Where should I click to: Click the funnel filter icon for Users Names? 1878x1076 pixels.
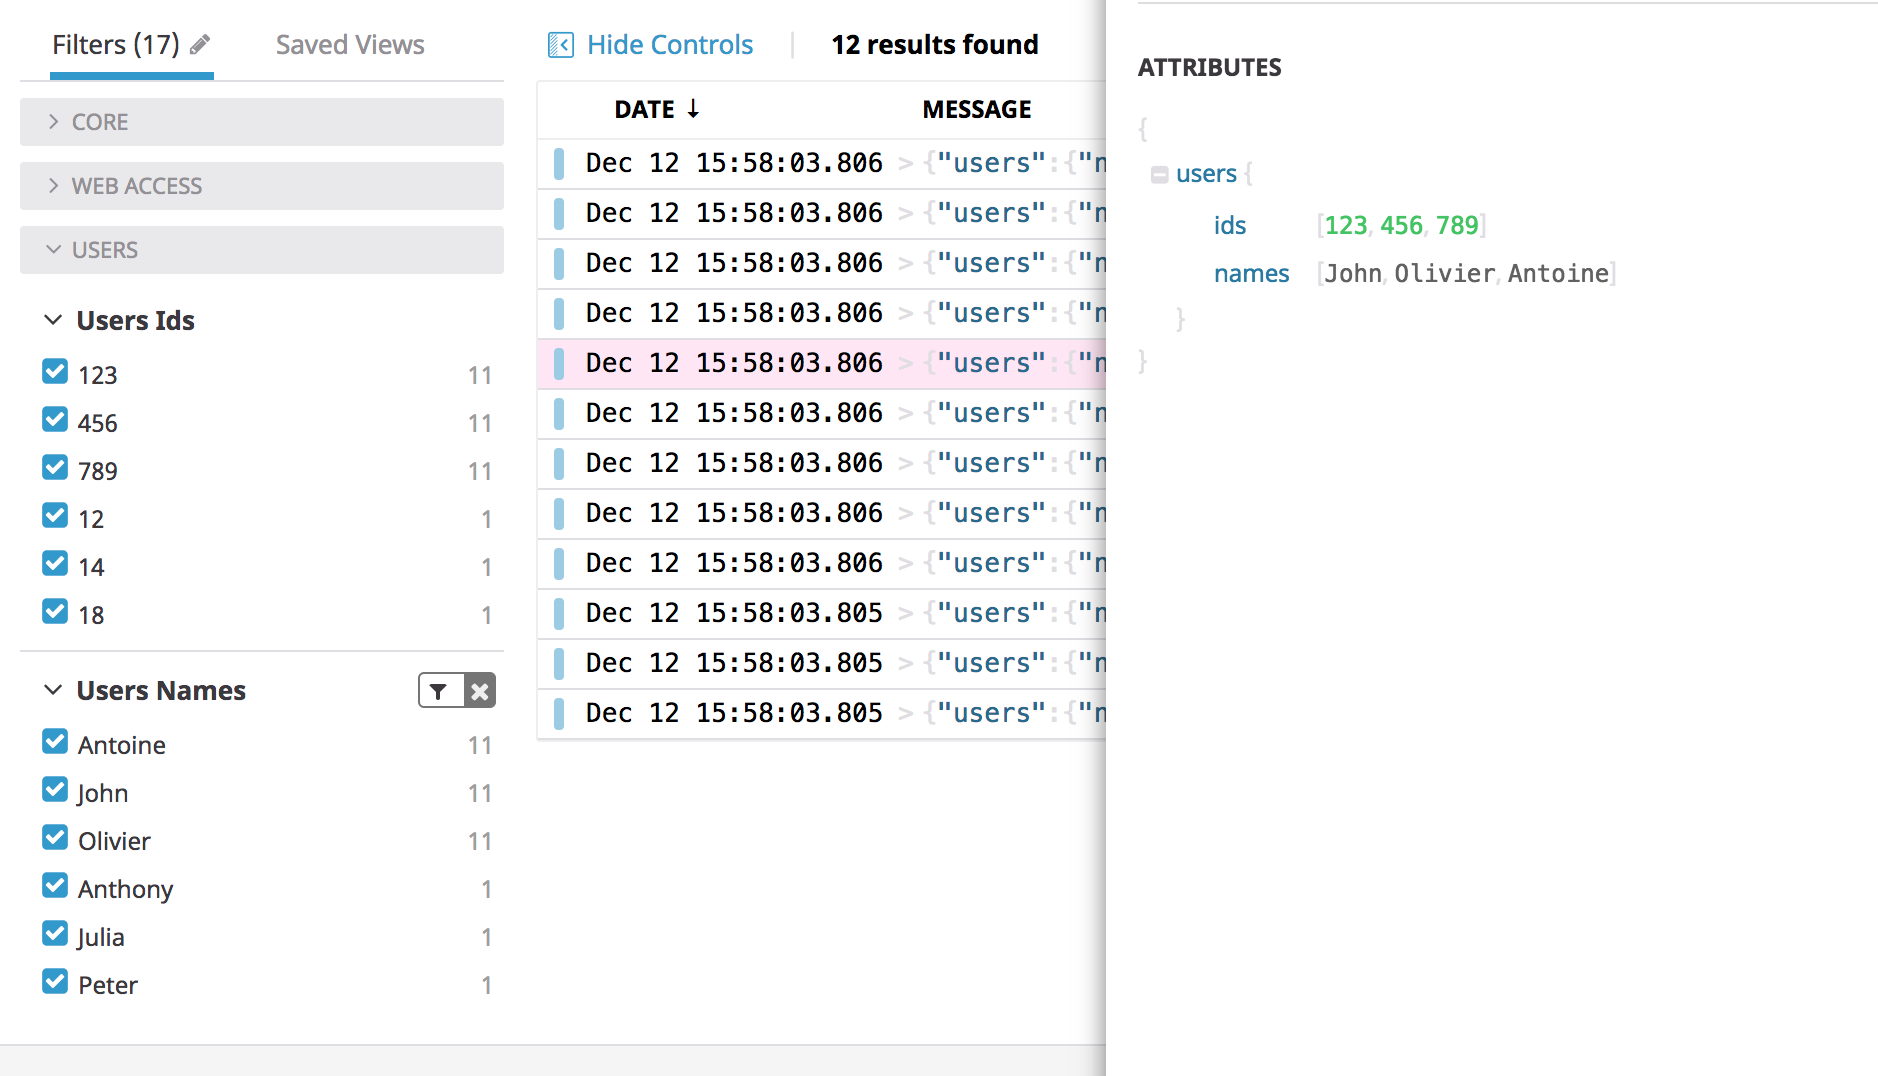439,691
